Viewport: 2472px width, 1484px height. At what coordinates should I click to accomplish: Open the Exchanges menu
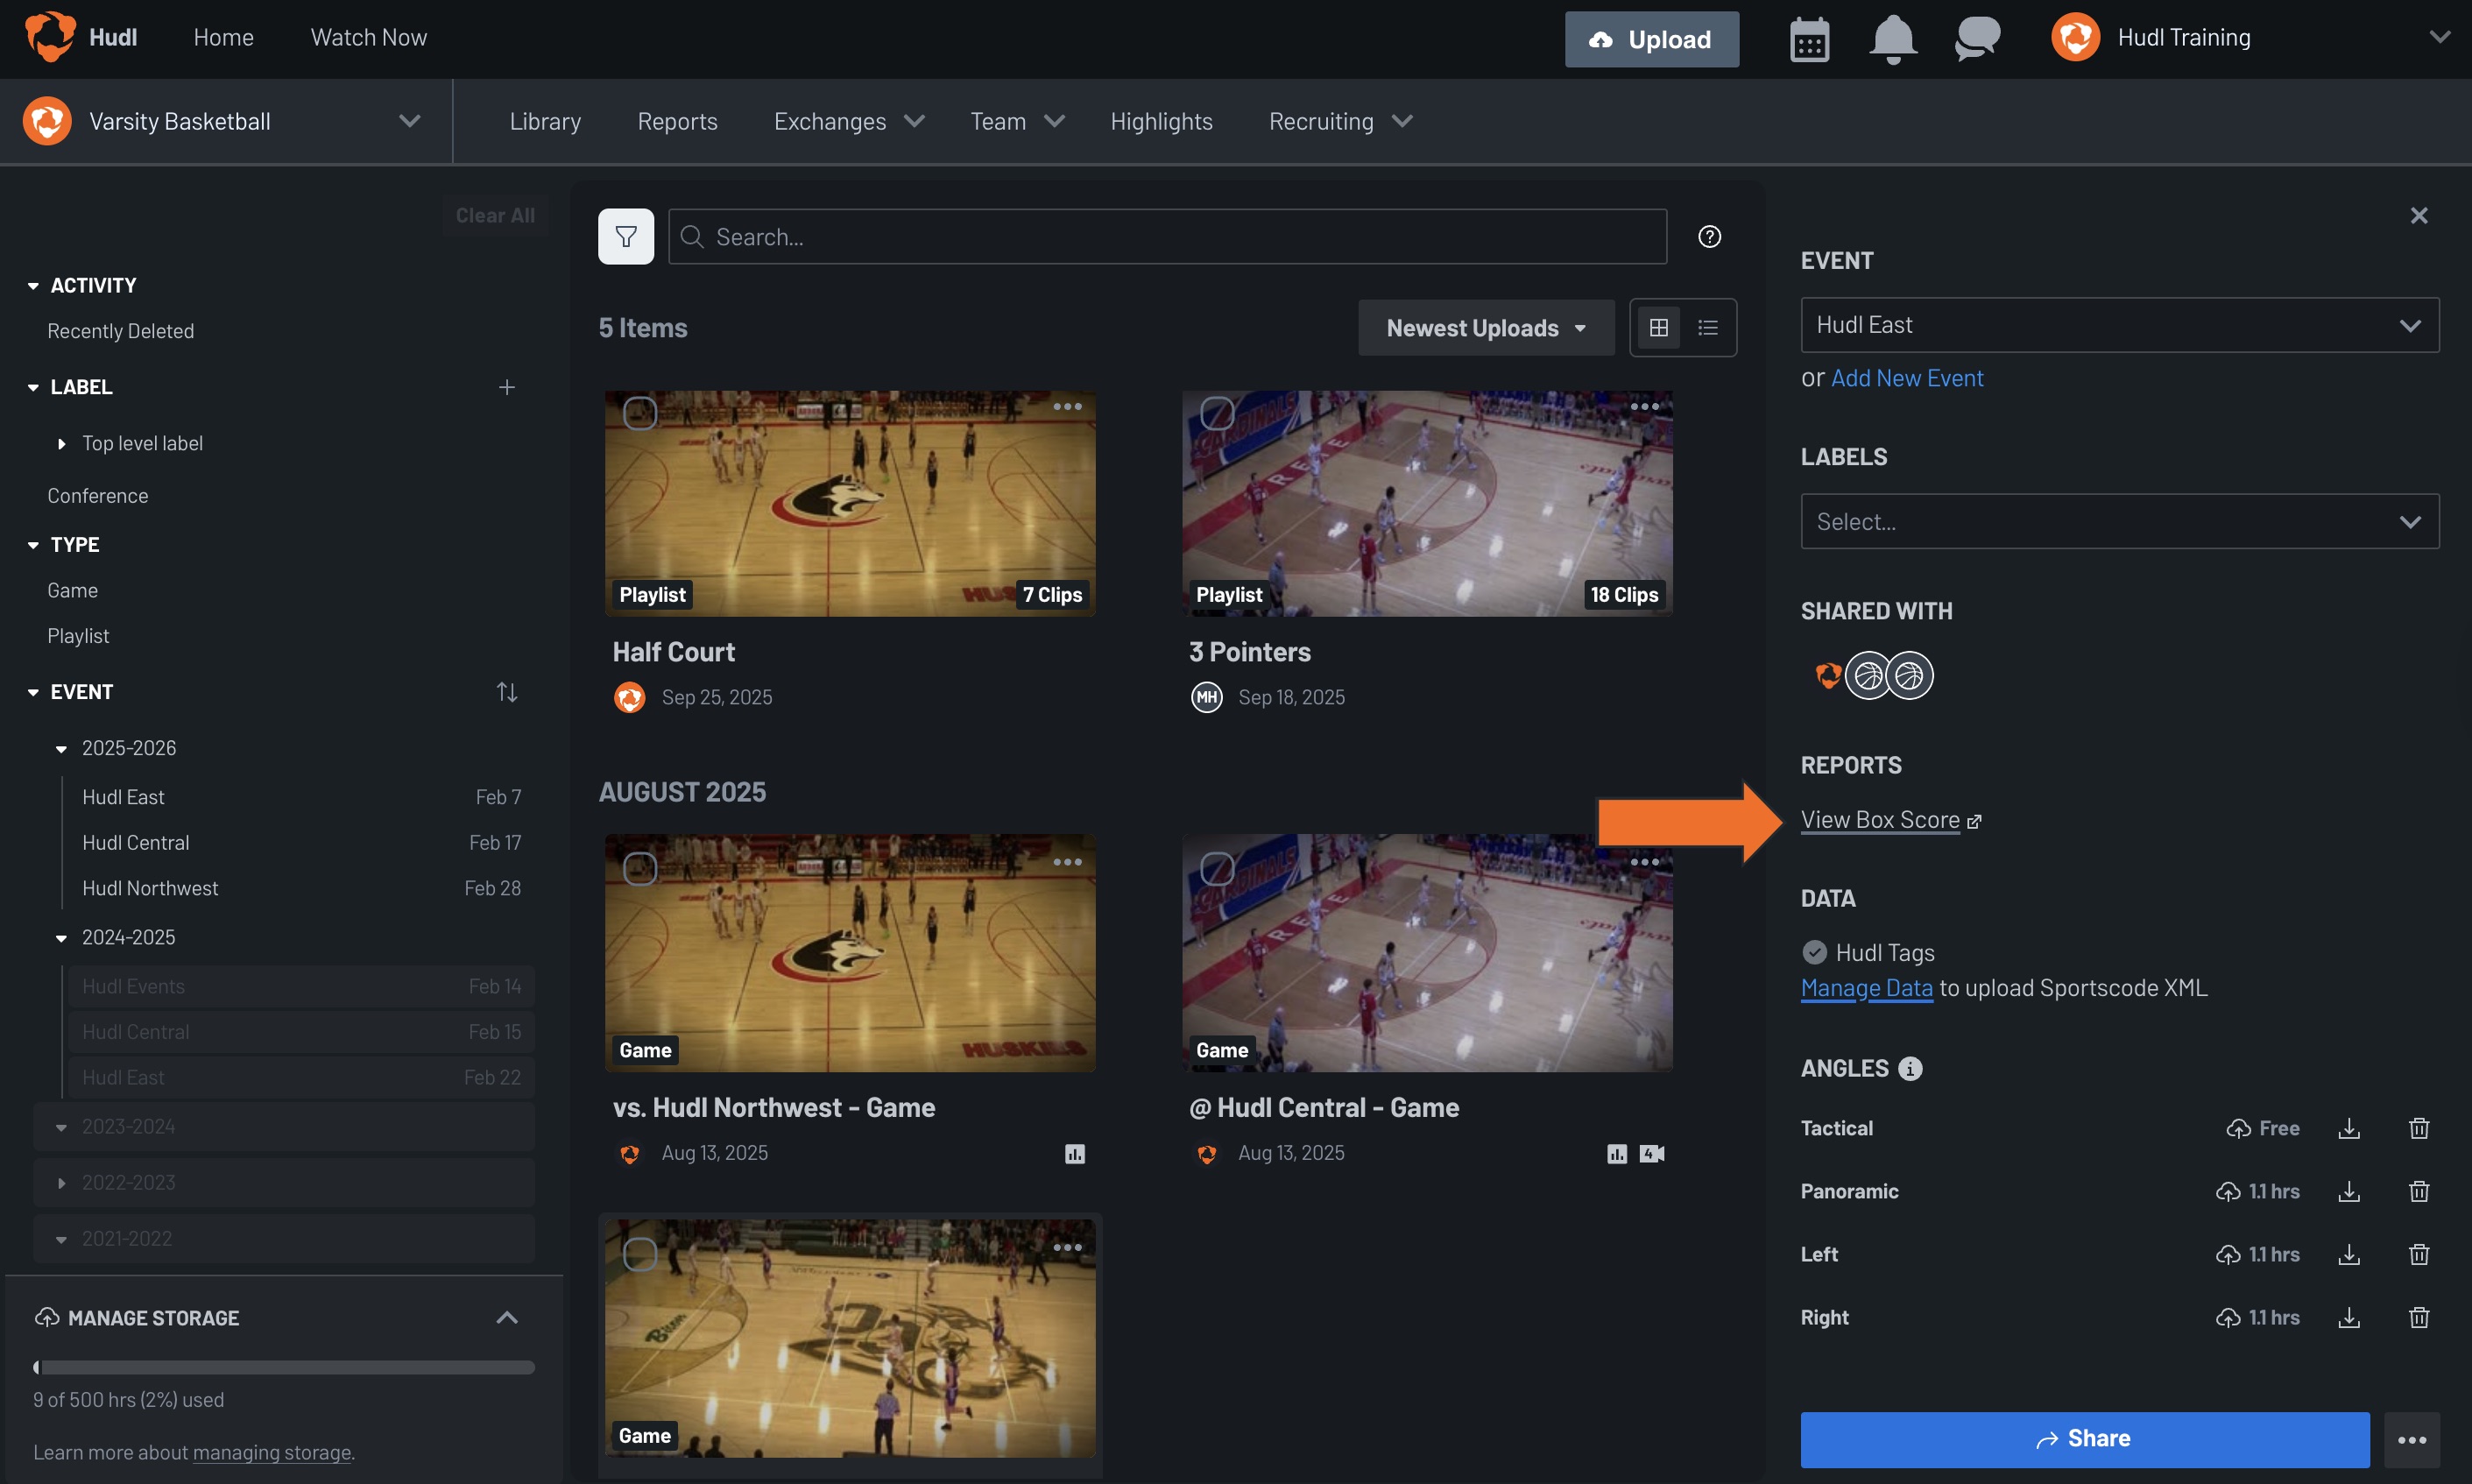tap(849, 121)
